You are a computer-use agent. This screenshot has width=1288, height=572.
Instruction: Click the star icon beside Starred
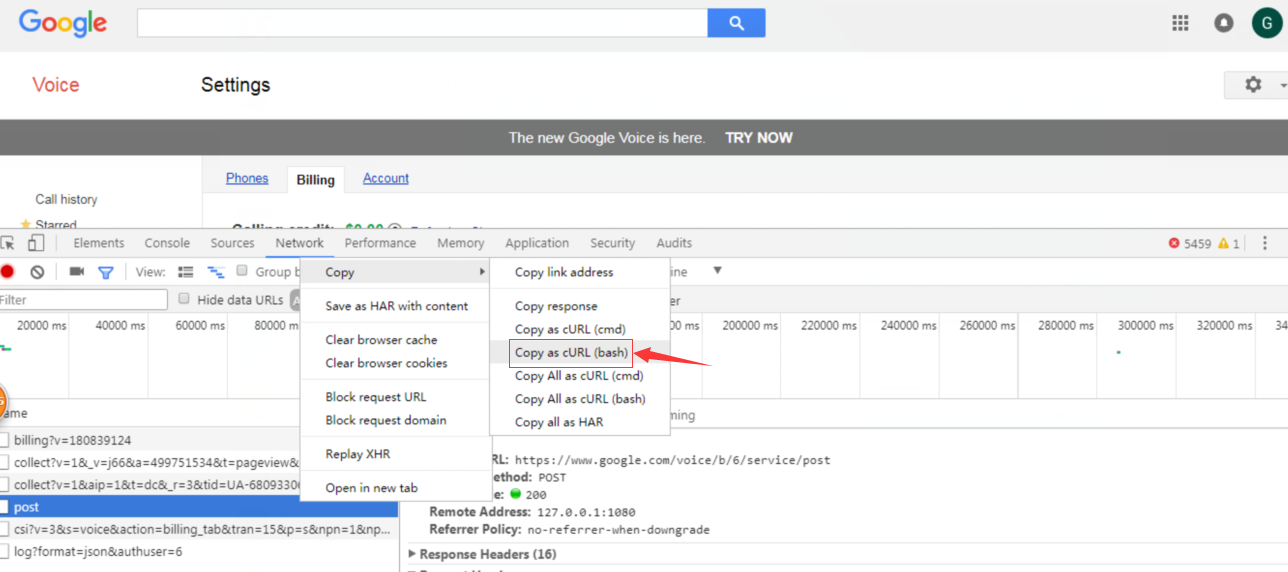26,225
